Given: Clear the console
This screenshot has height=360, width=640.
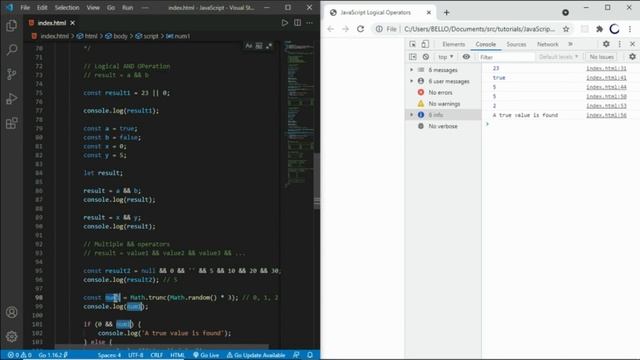Looking at the screenshot, I should (426, 57).
